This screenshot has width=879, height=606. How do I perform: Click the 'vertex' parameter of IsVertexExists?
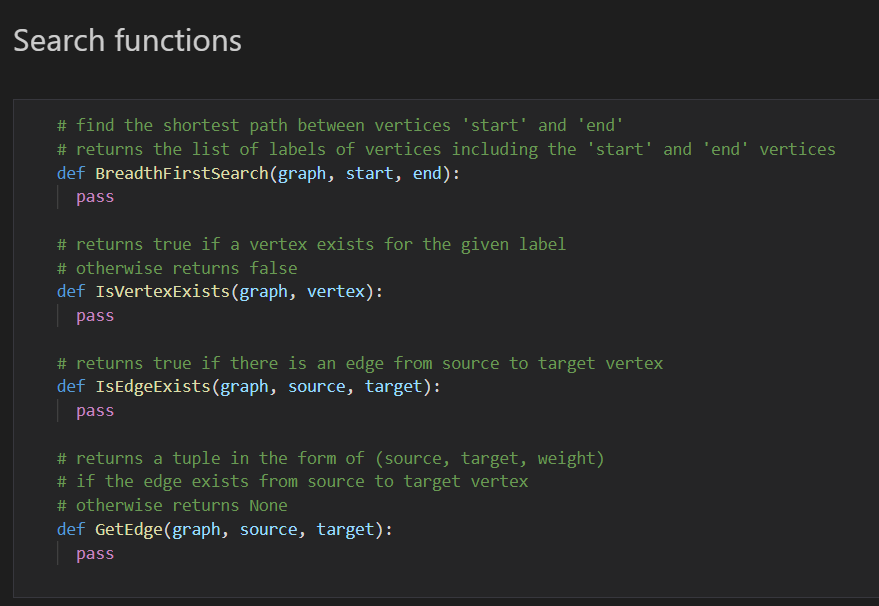tap(335, 292)
